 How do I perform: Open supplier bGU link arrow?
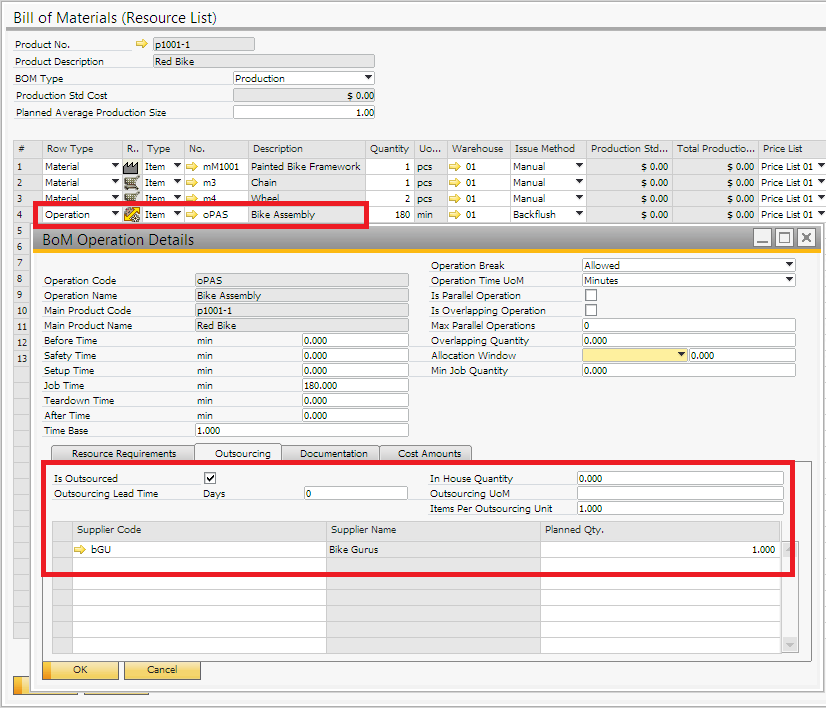[81, 549]
